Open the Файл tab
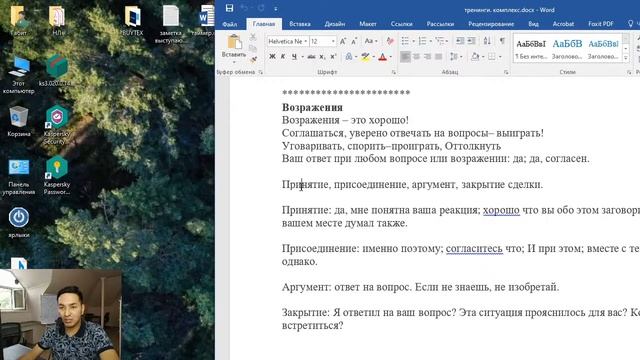This screenshot has width=640, height=360. point(230,24)
